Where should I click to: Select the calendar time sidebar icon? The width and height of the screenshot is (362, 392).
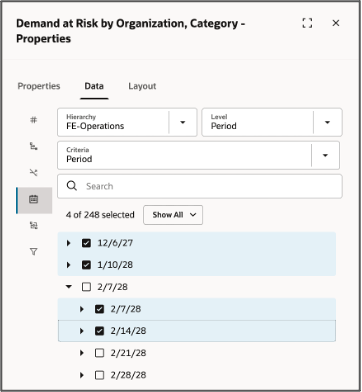(33, 199)
